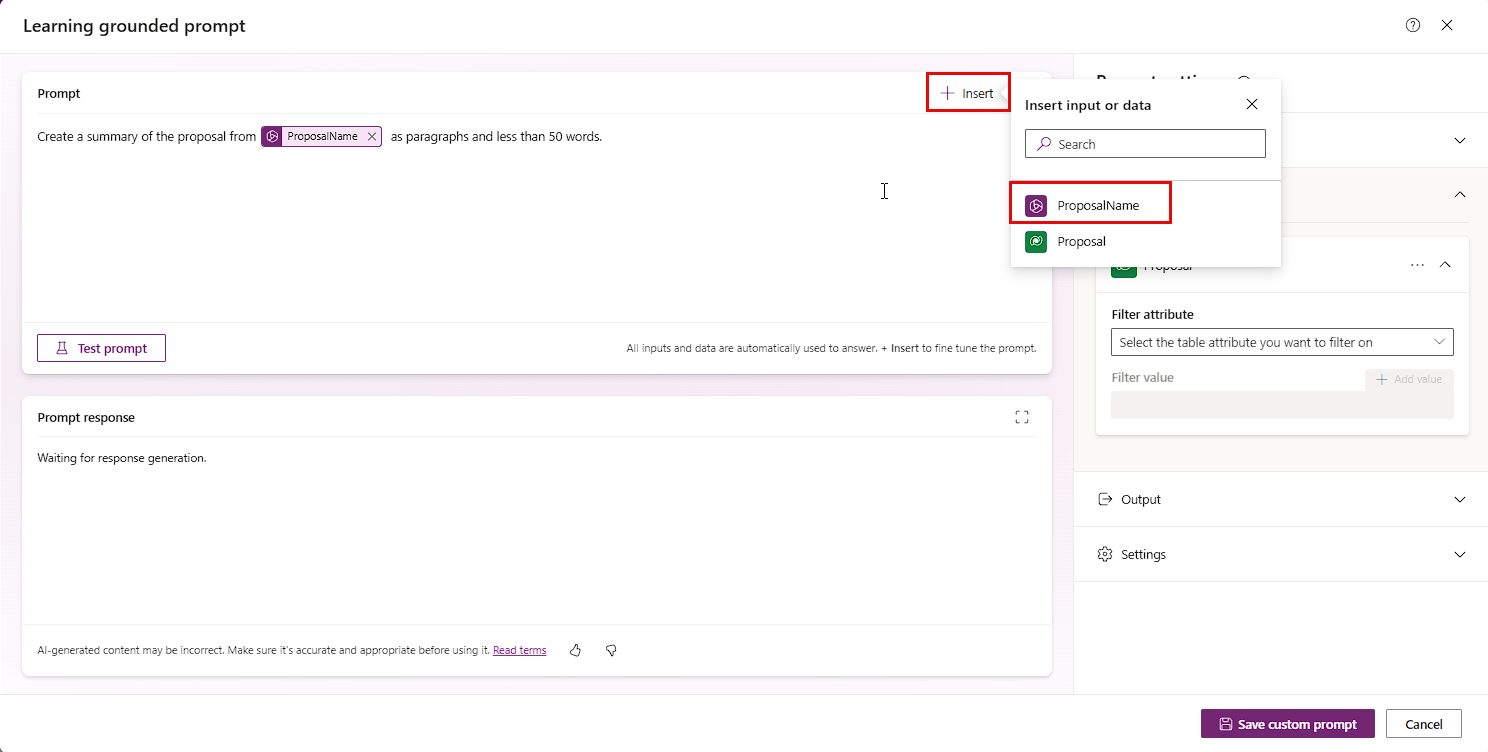The image size is (1488, 752).
Task: Expand the Prompt response to full screen
Action: pos(1022,417)
